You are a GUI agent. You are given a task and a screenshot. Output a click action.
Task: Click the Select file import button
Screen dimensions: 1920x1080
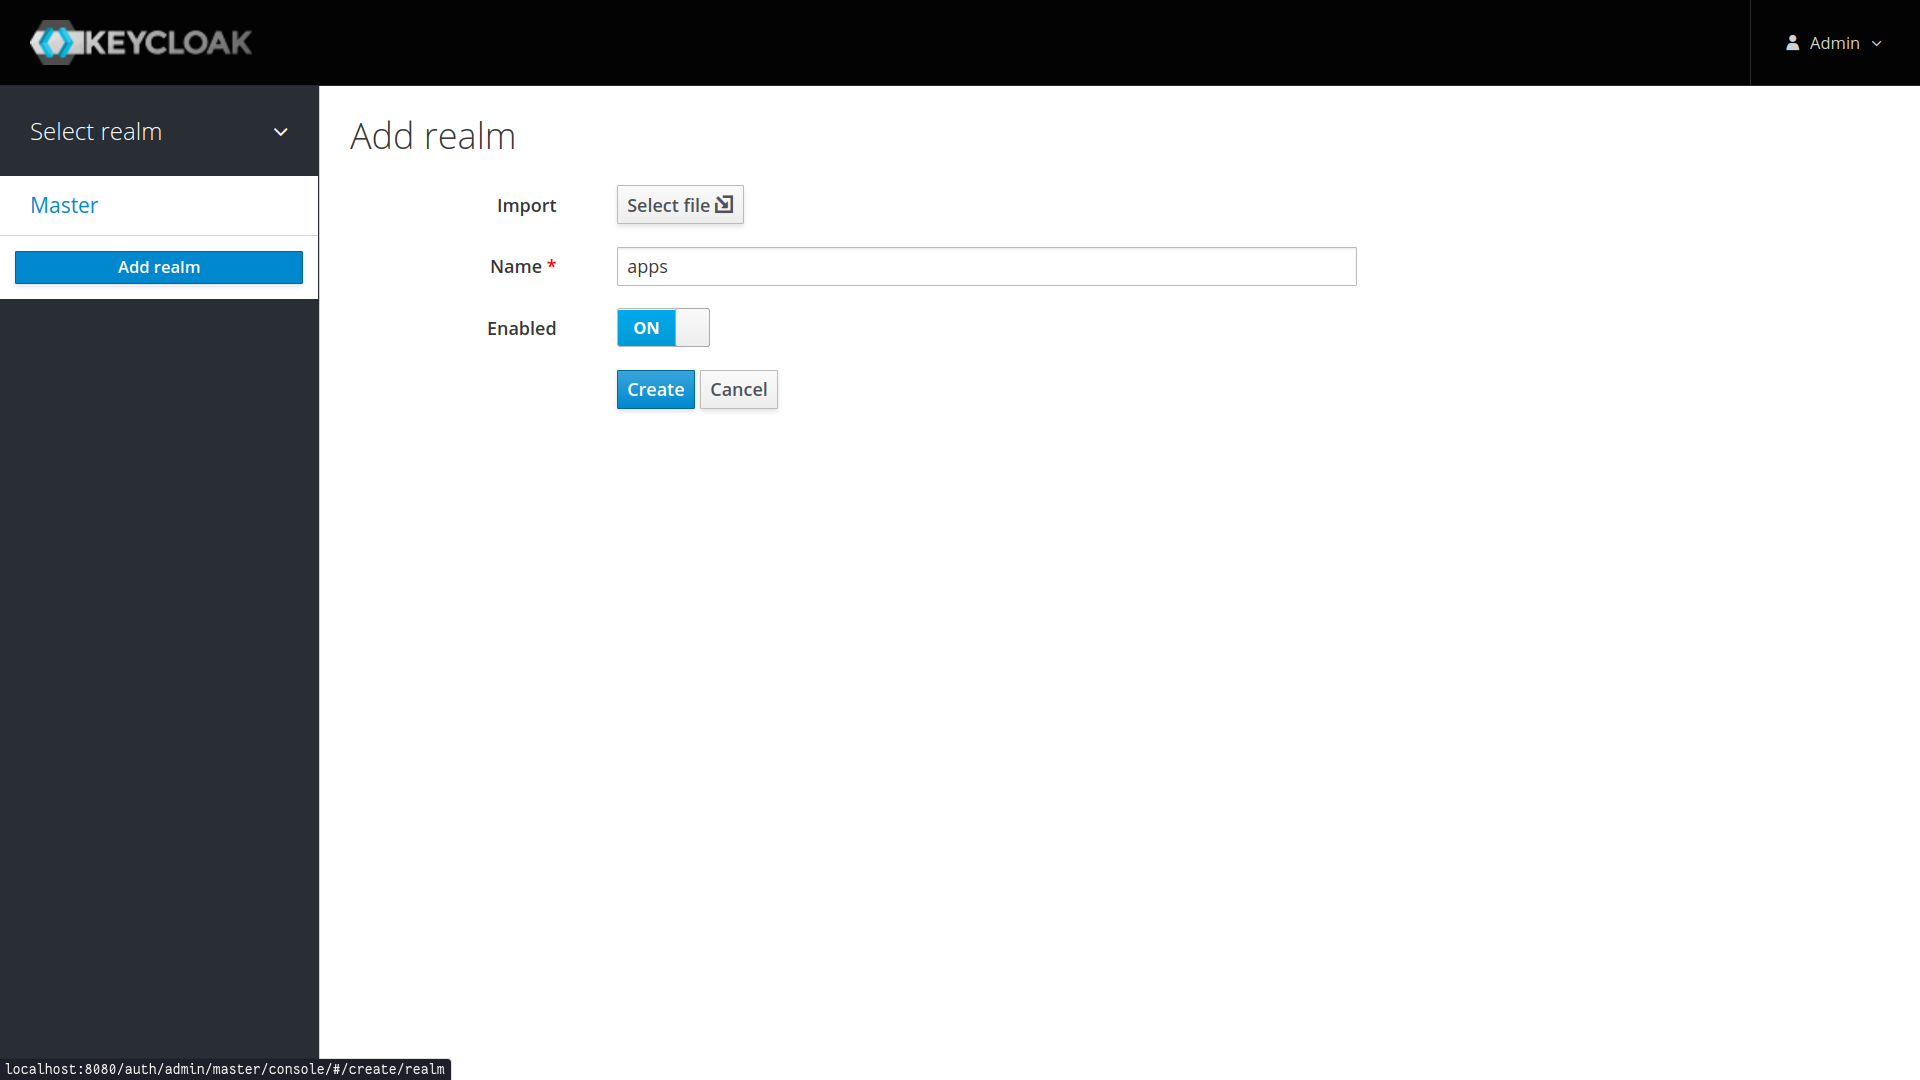(x=668, y=205)
